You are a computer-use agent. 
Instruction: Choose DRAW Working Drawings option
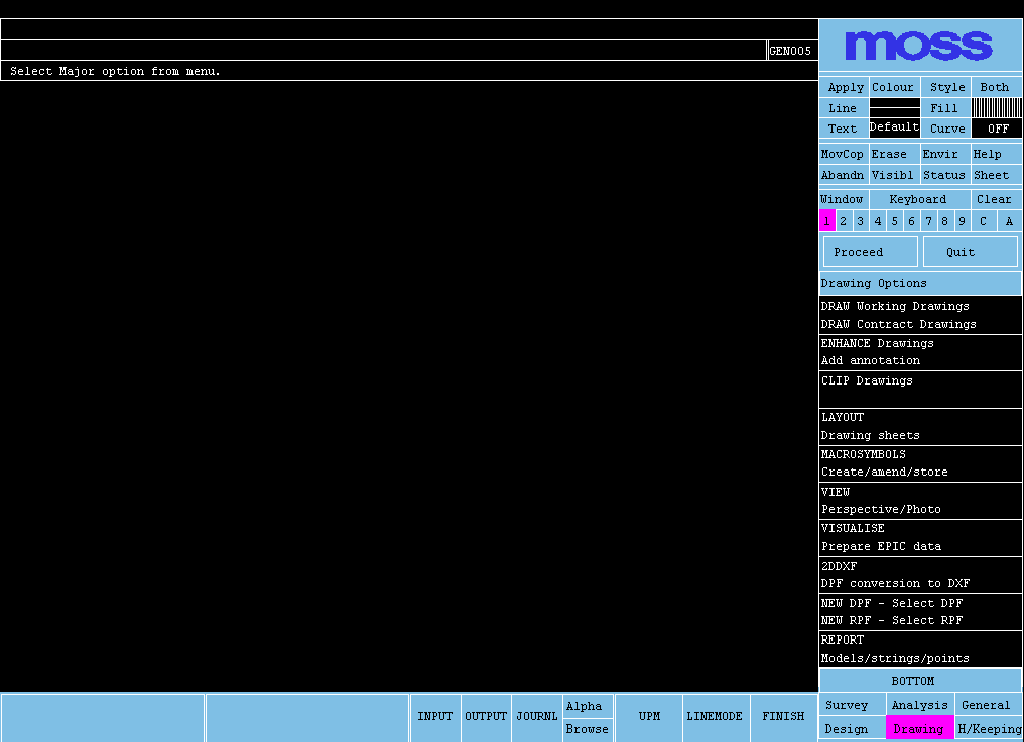click(x=895, y=306)
